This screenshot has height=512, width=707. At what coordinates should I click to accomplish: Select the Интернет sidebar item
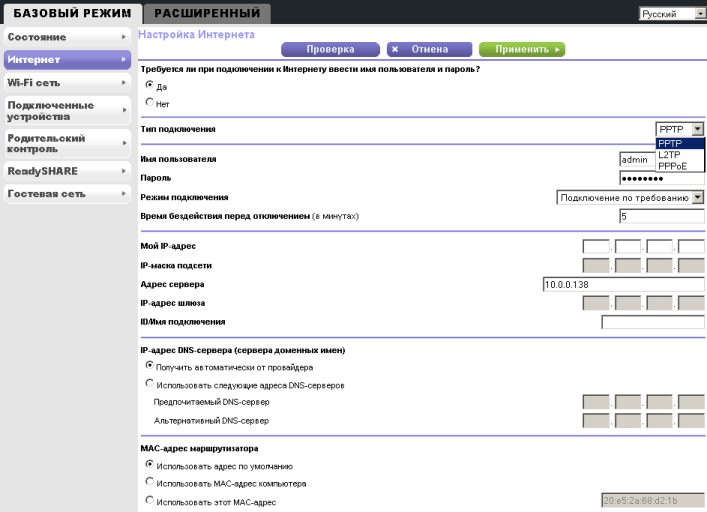67,59
